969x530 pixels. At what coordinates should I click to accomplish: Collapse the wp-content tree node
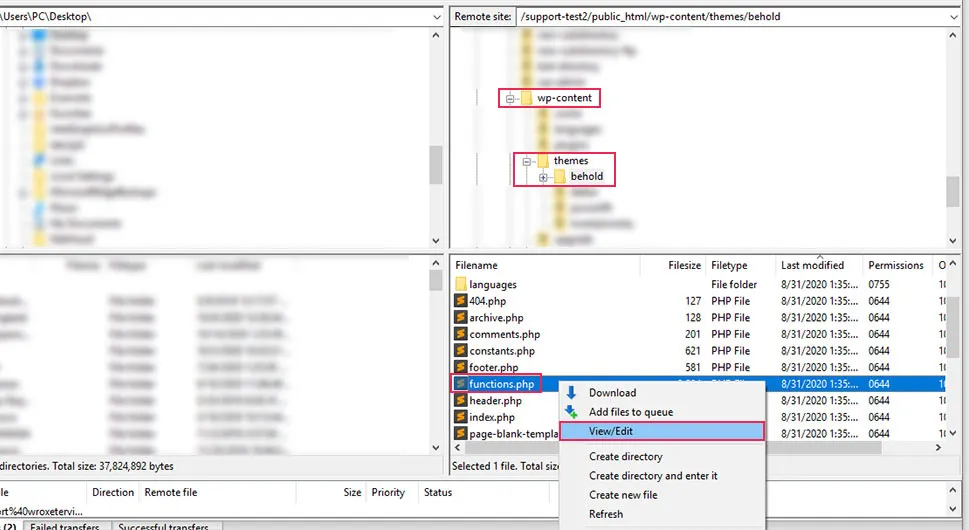click(x=510, y=98)
